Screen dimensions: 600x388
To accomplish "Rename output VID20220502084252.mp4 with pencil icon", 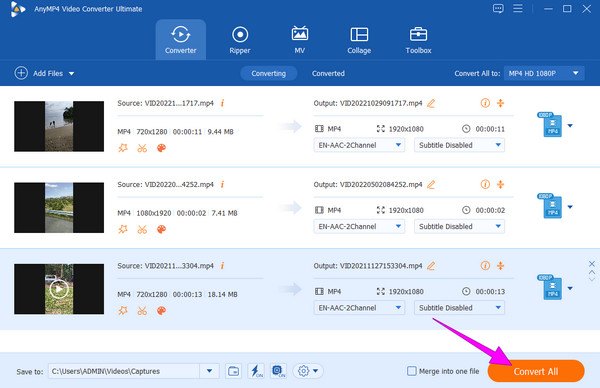I will (431, 185).
